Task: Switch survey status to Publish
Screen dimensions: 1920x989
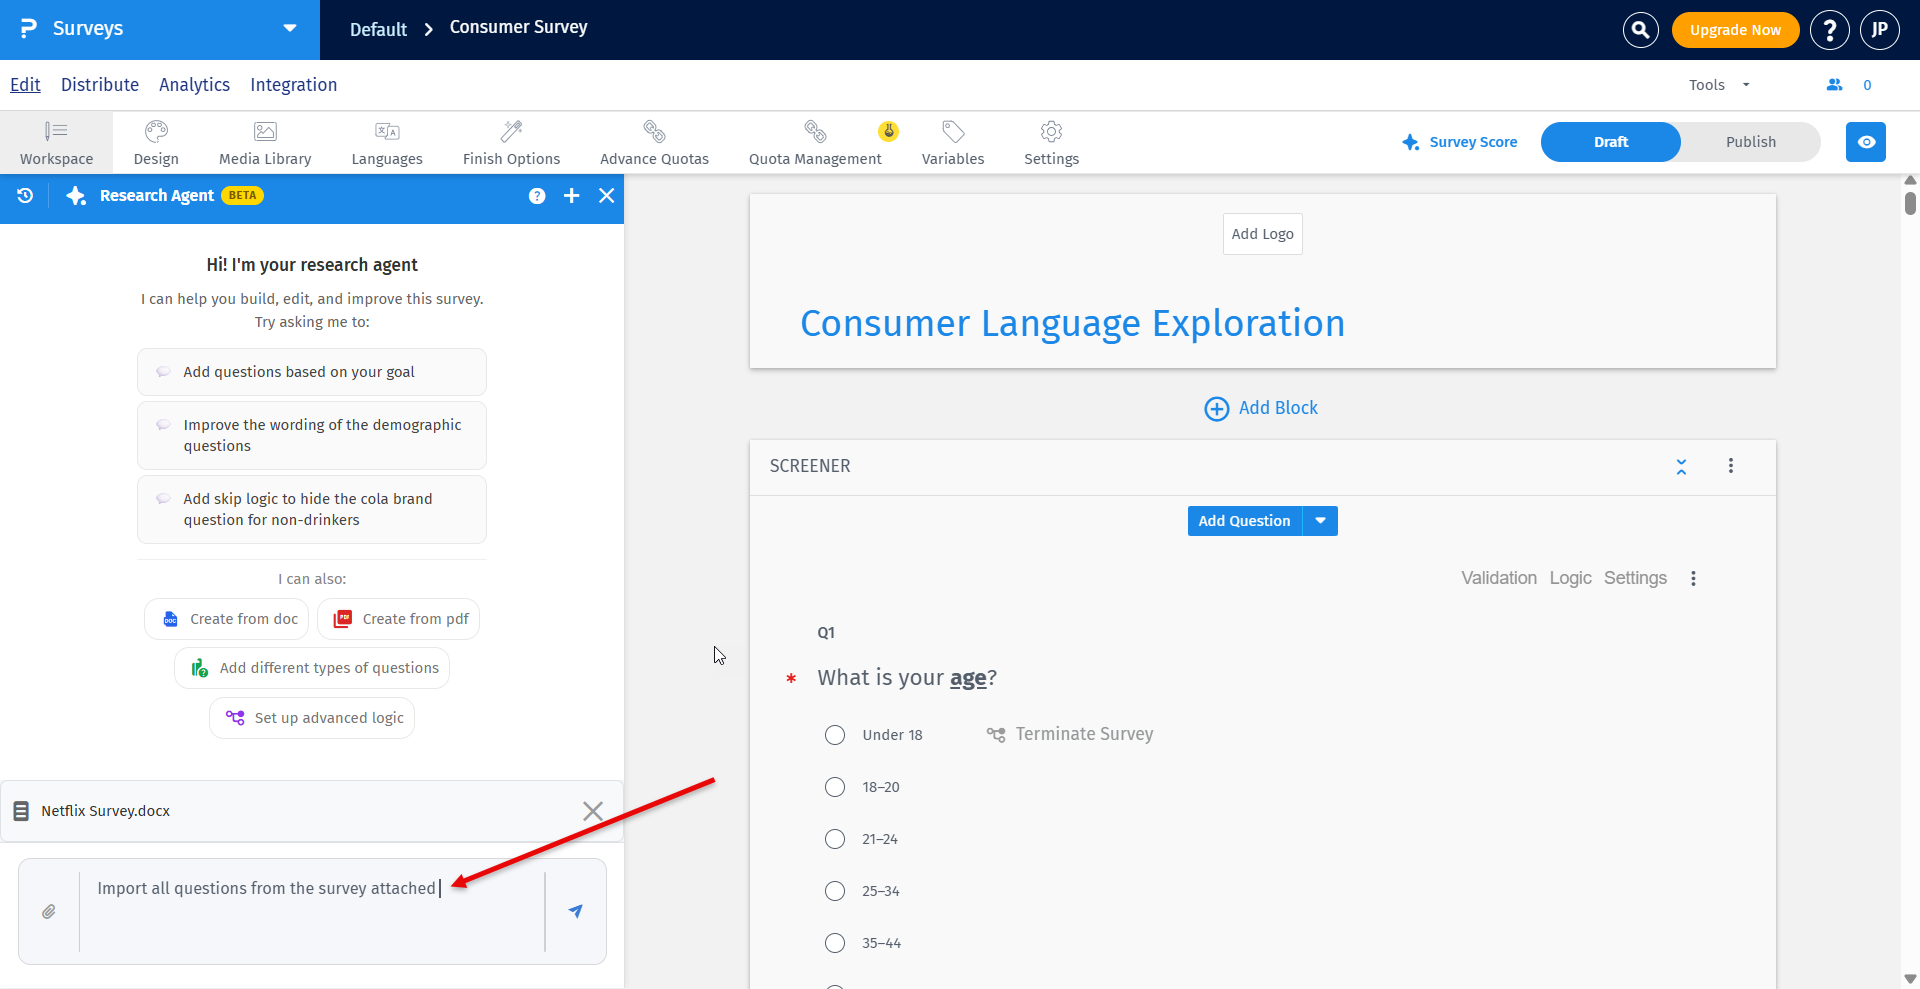Action: pos(1750,142)
